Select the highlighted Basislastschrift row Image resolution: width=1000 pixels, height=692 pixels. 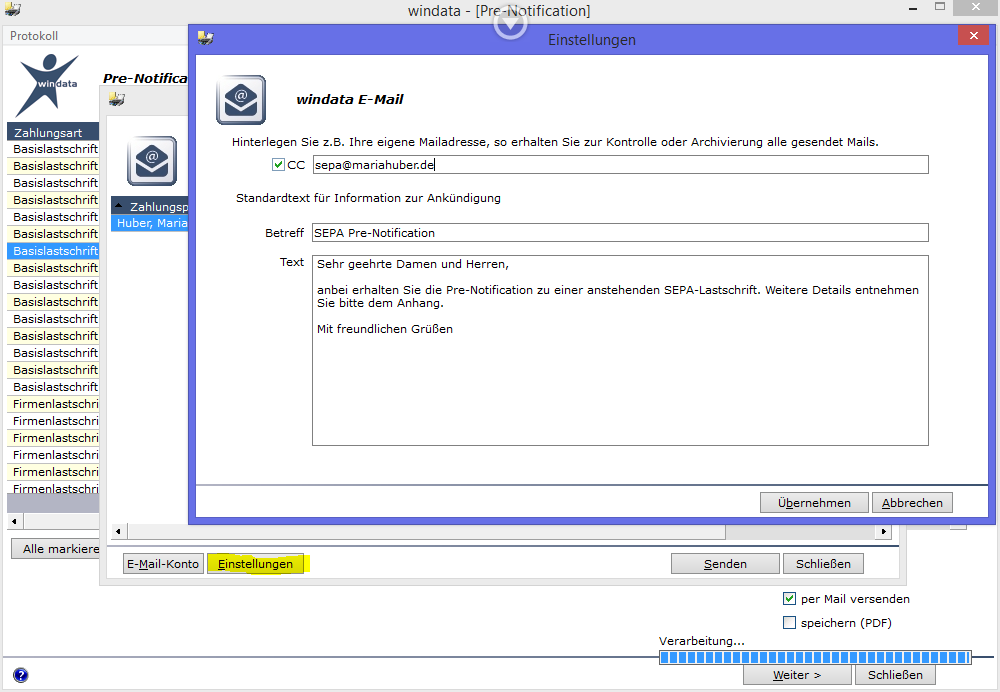(54, 251)
